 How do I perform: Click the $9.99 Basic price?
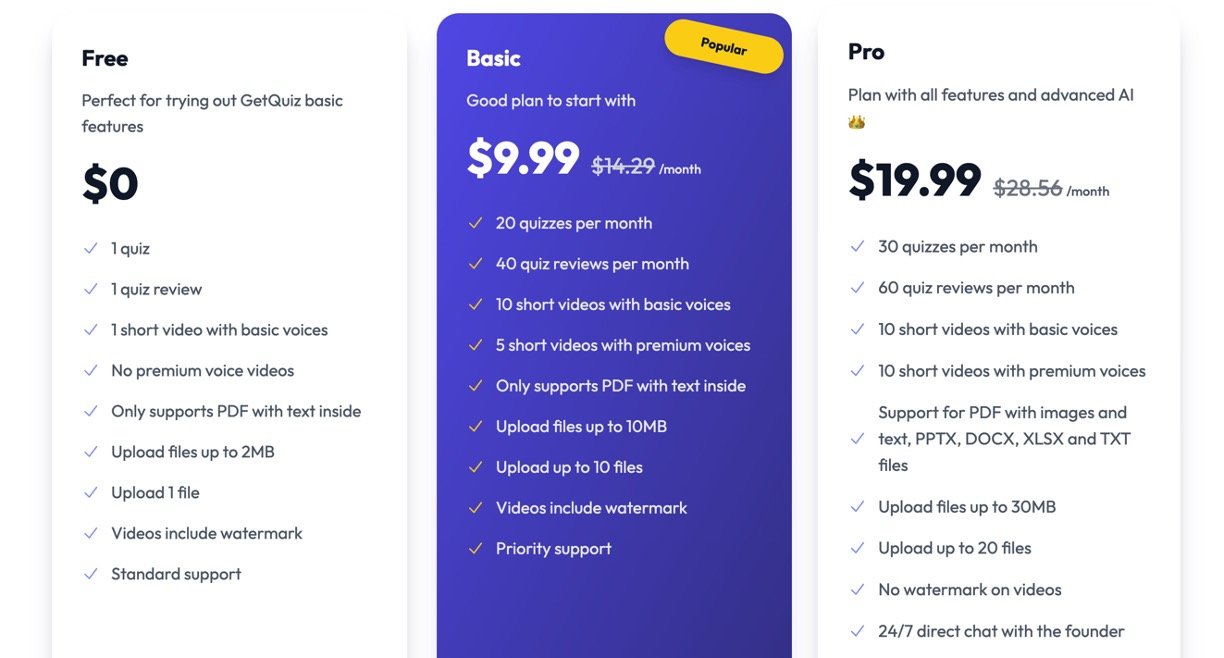click(523, 158)
